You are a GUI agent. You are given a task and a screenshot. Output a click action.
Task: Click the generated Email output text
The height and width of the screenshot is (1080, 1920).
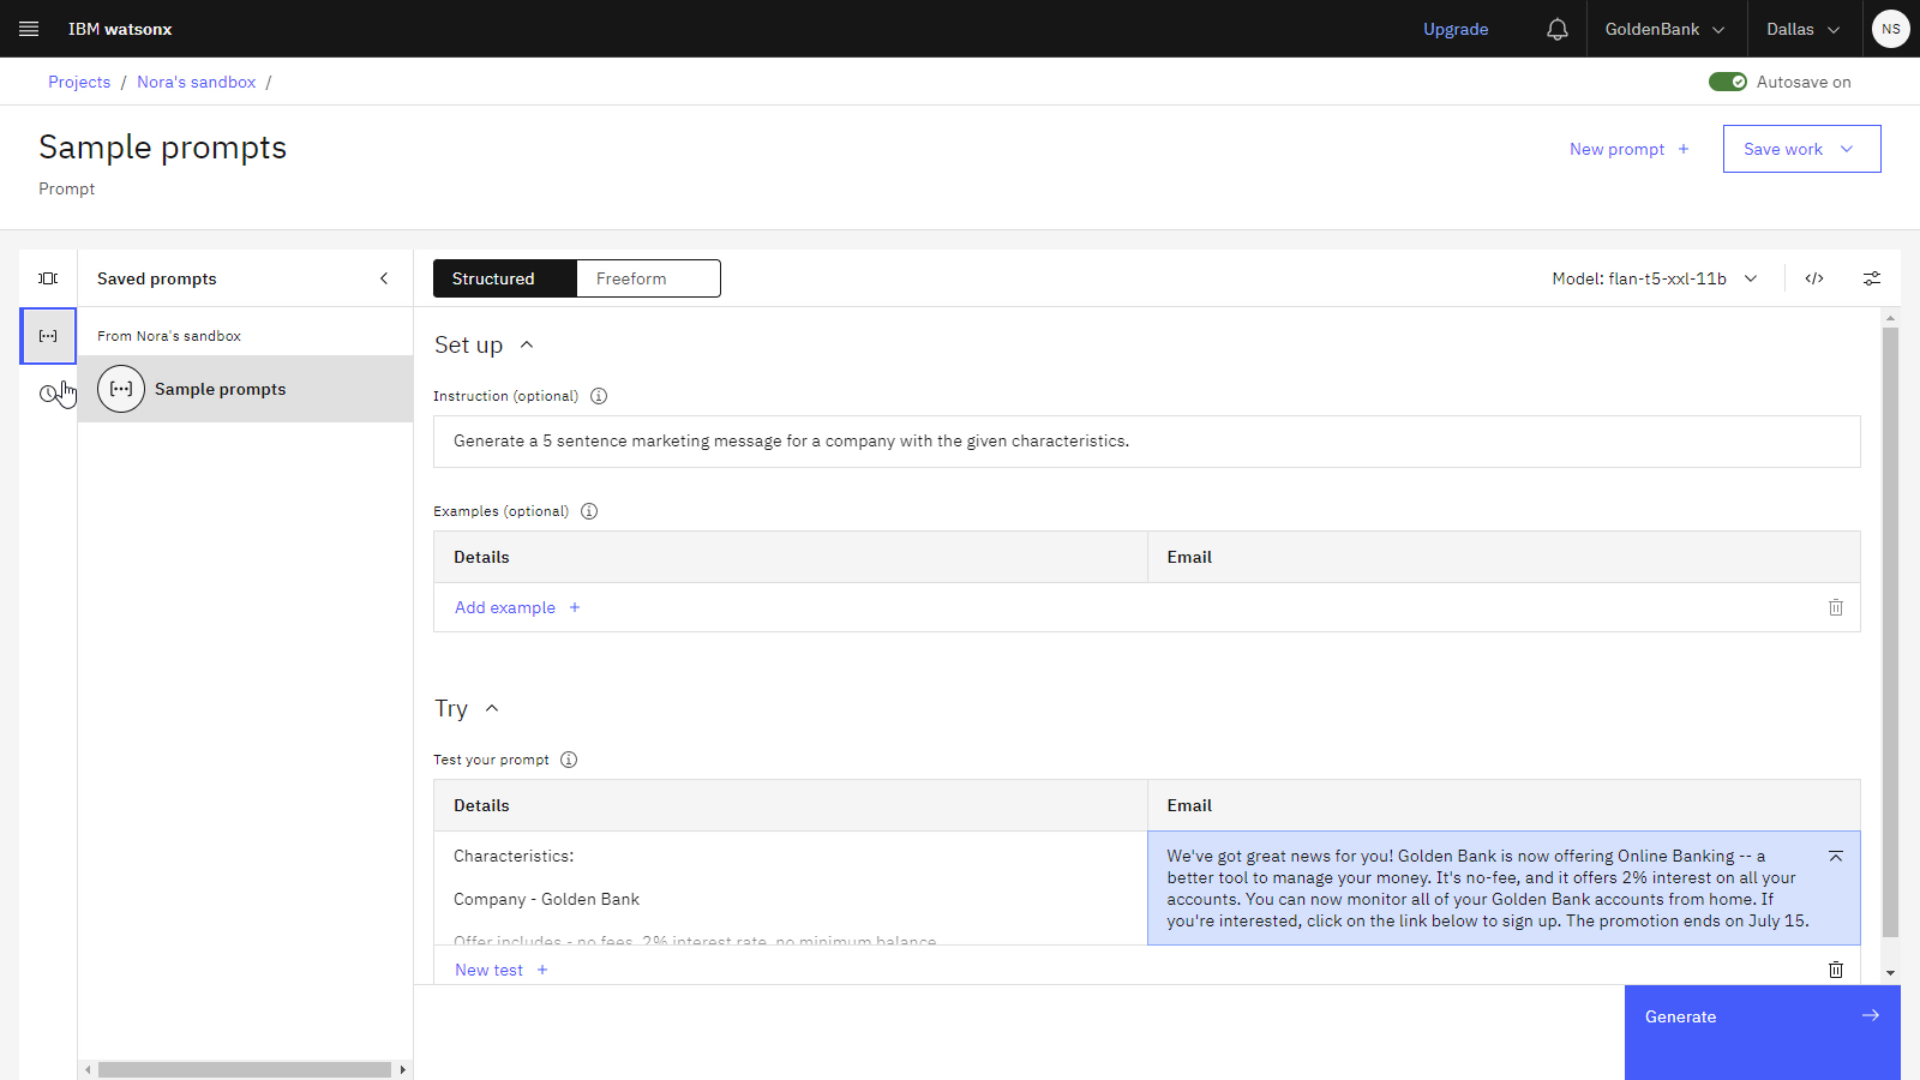point(1487,889)
